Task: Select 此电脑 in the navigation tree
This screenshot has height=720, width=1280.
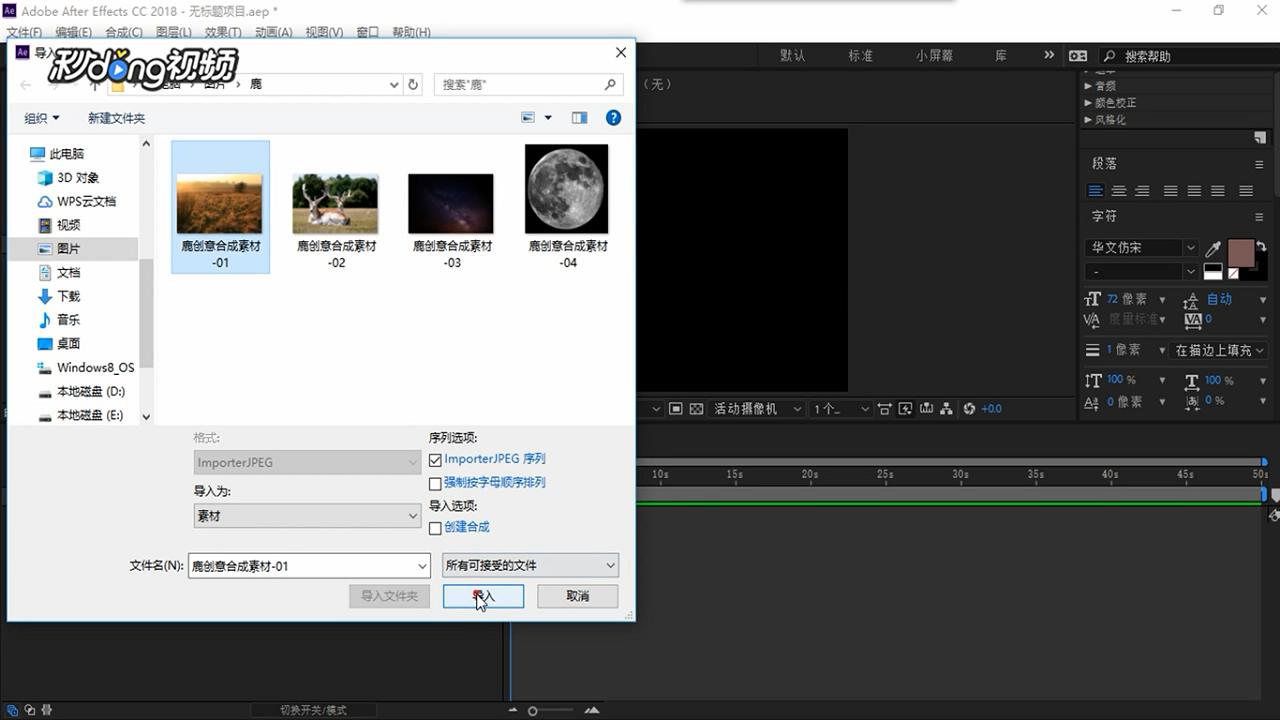Action: click(x=58, y=154)
